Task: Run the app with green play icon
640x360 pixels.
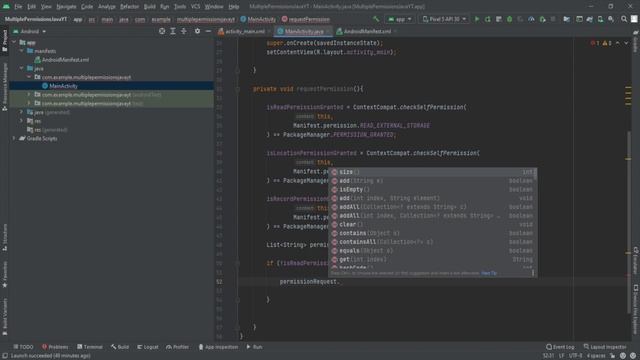Action: pyautogui.click(x=476, y=19)
